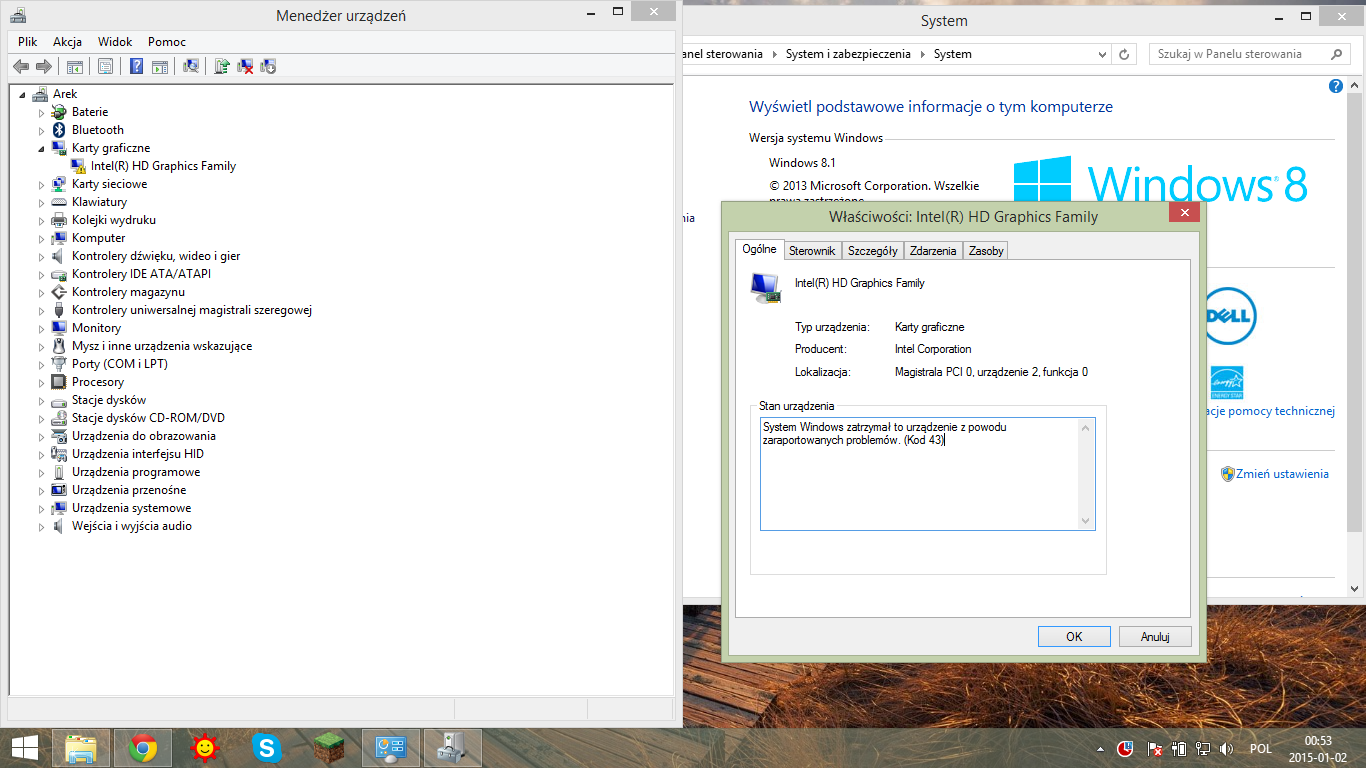Open Google Chrome from the taskbar
Viewport: 1366px width, 768px height.
point(143,748)
